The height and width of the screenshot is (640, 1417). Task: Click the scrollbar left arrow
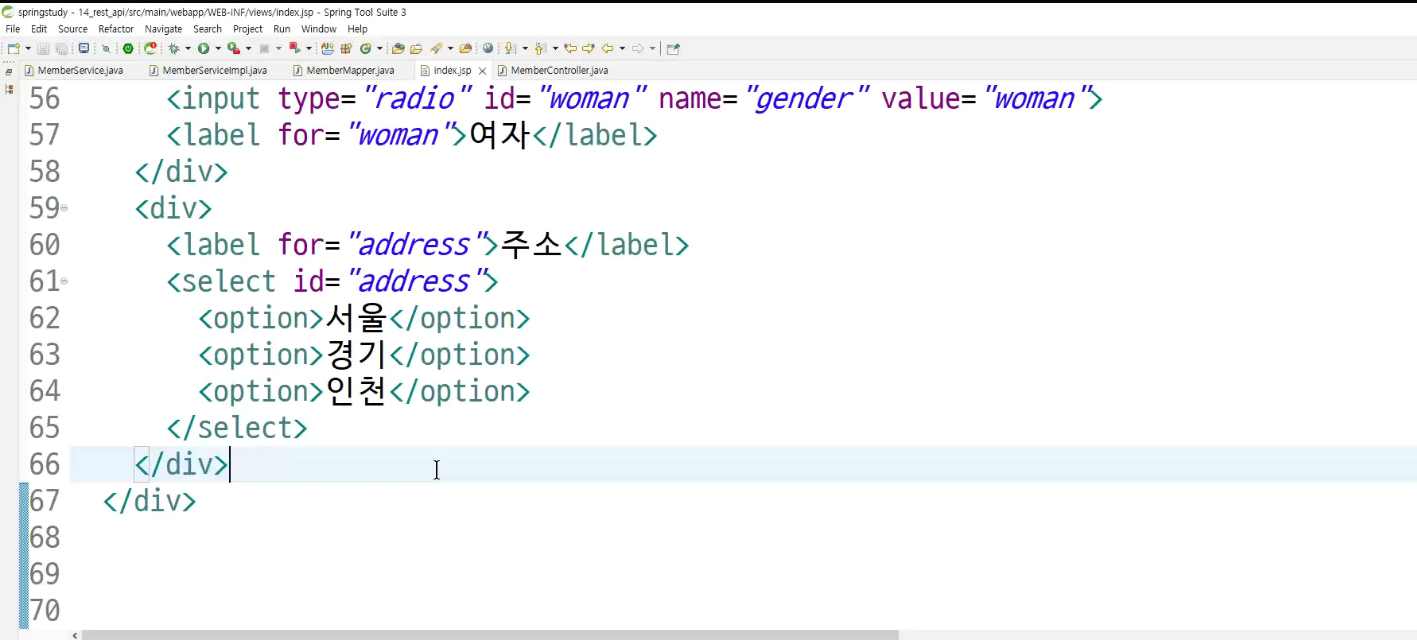[x=75, y=634]
